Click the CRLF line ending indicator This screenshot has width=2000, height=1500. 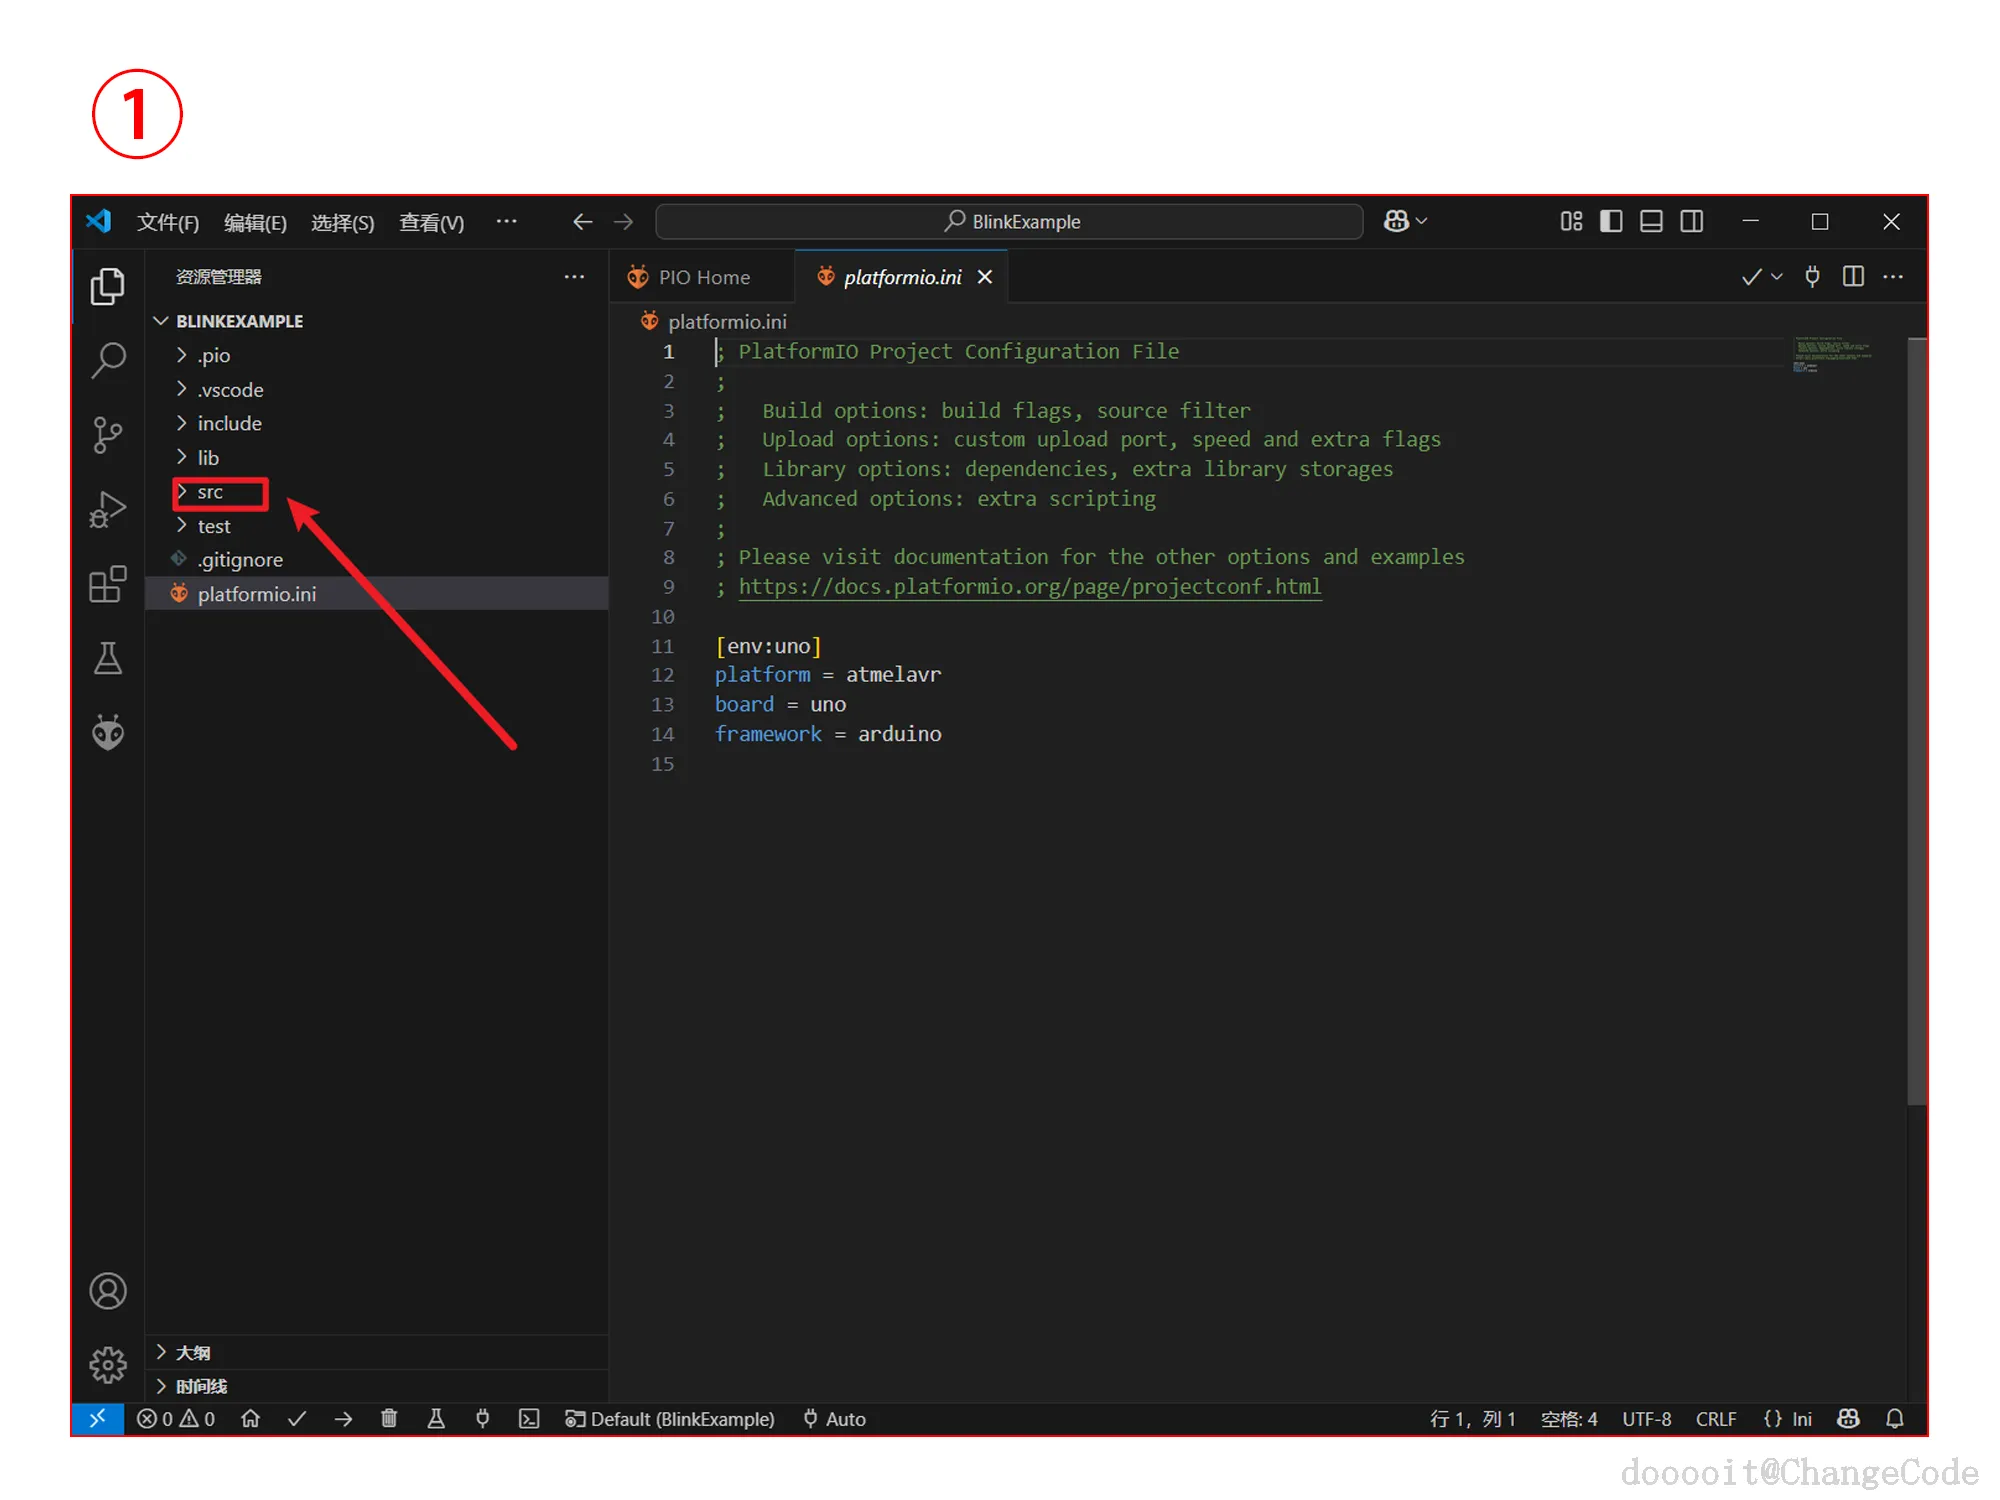pos(1715,1419)
